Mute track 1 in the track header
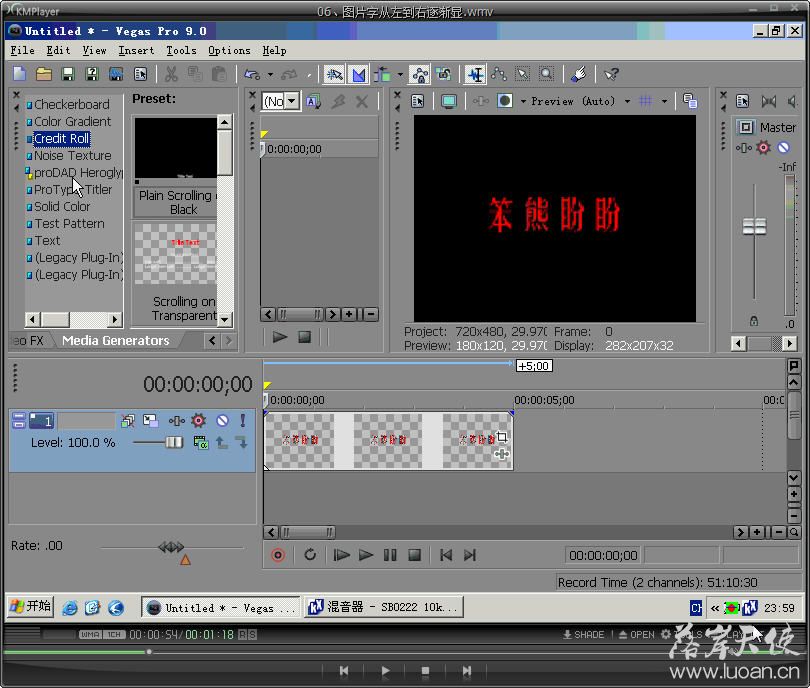Viewport: 810px width, 688px height. pyautogui.click(x=222, y=420)
